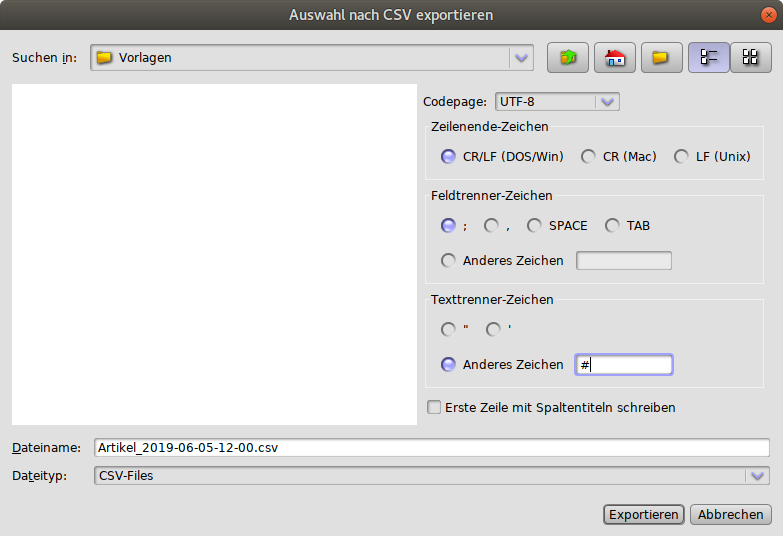Viewport: 783px width, 536px height.
Task: Click the Dateiname field
Action: (x=431, y=448)
